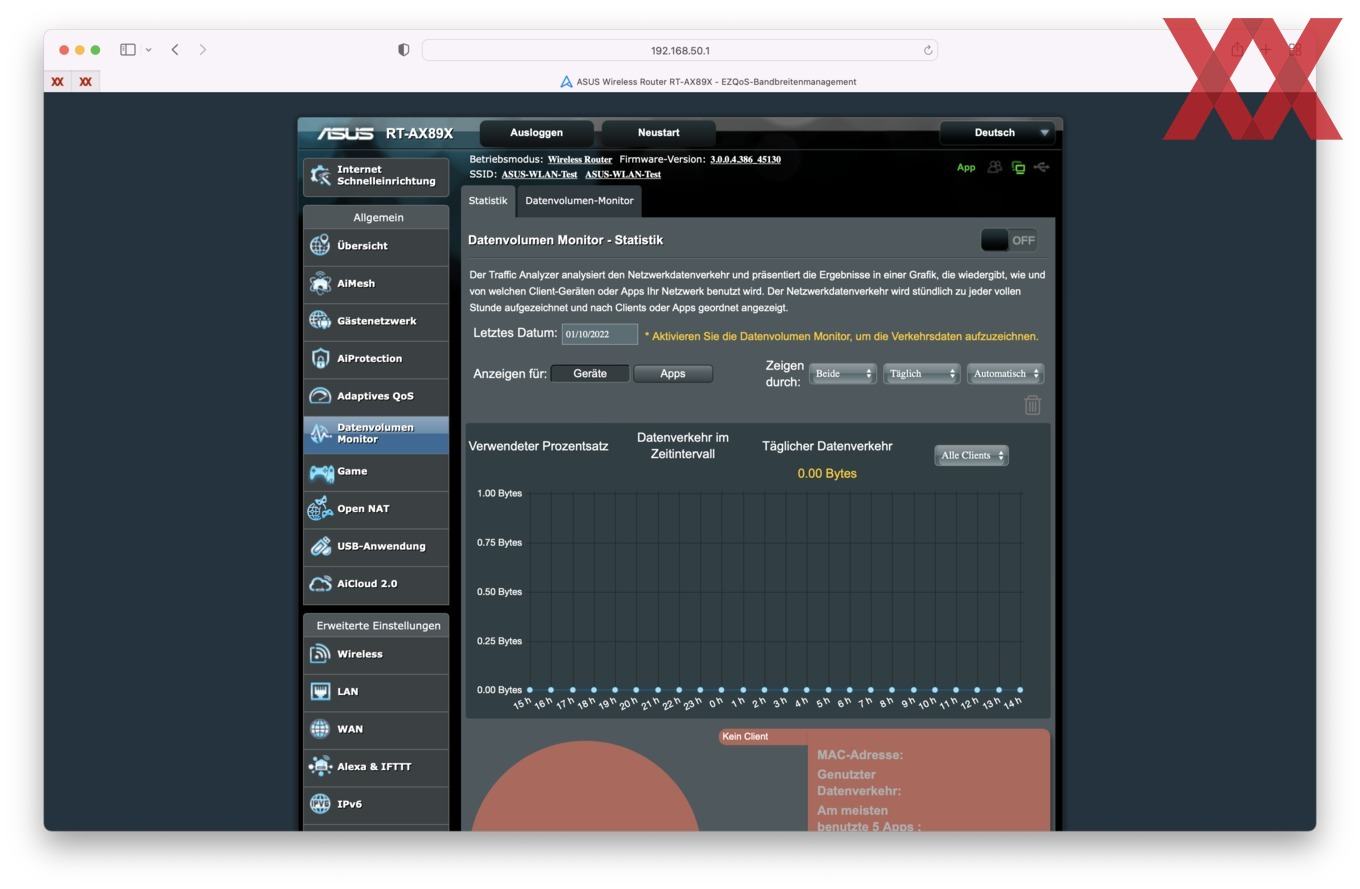This screenshot has width=1360, height=889.
Task: Click the 14 h data point on chart
Action: click(x=1020, y=689)
